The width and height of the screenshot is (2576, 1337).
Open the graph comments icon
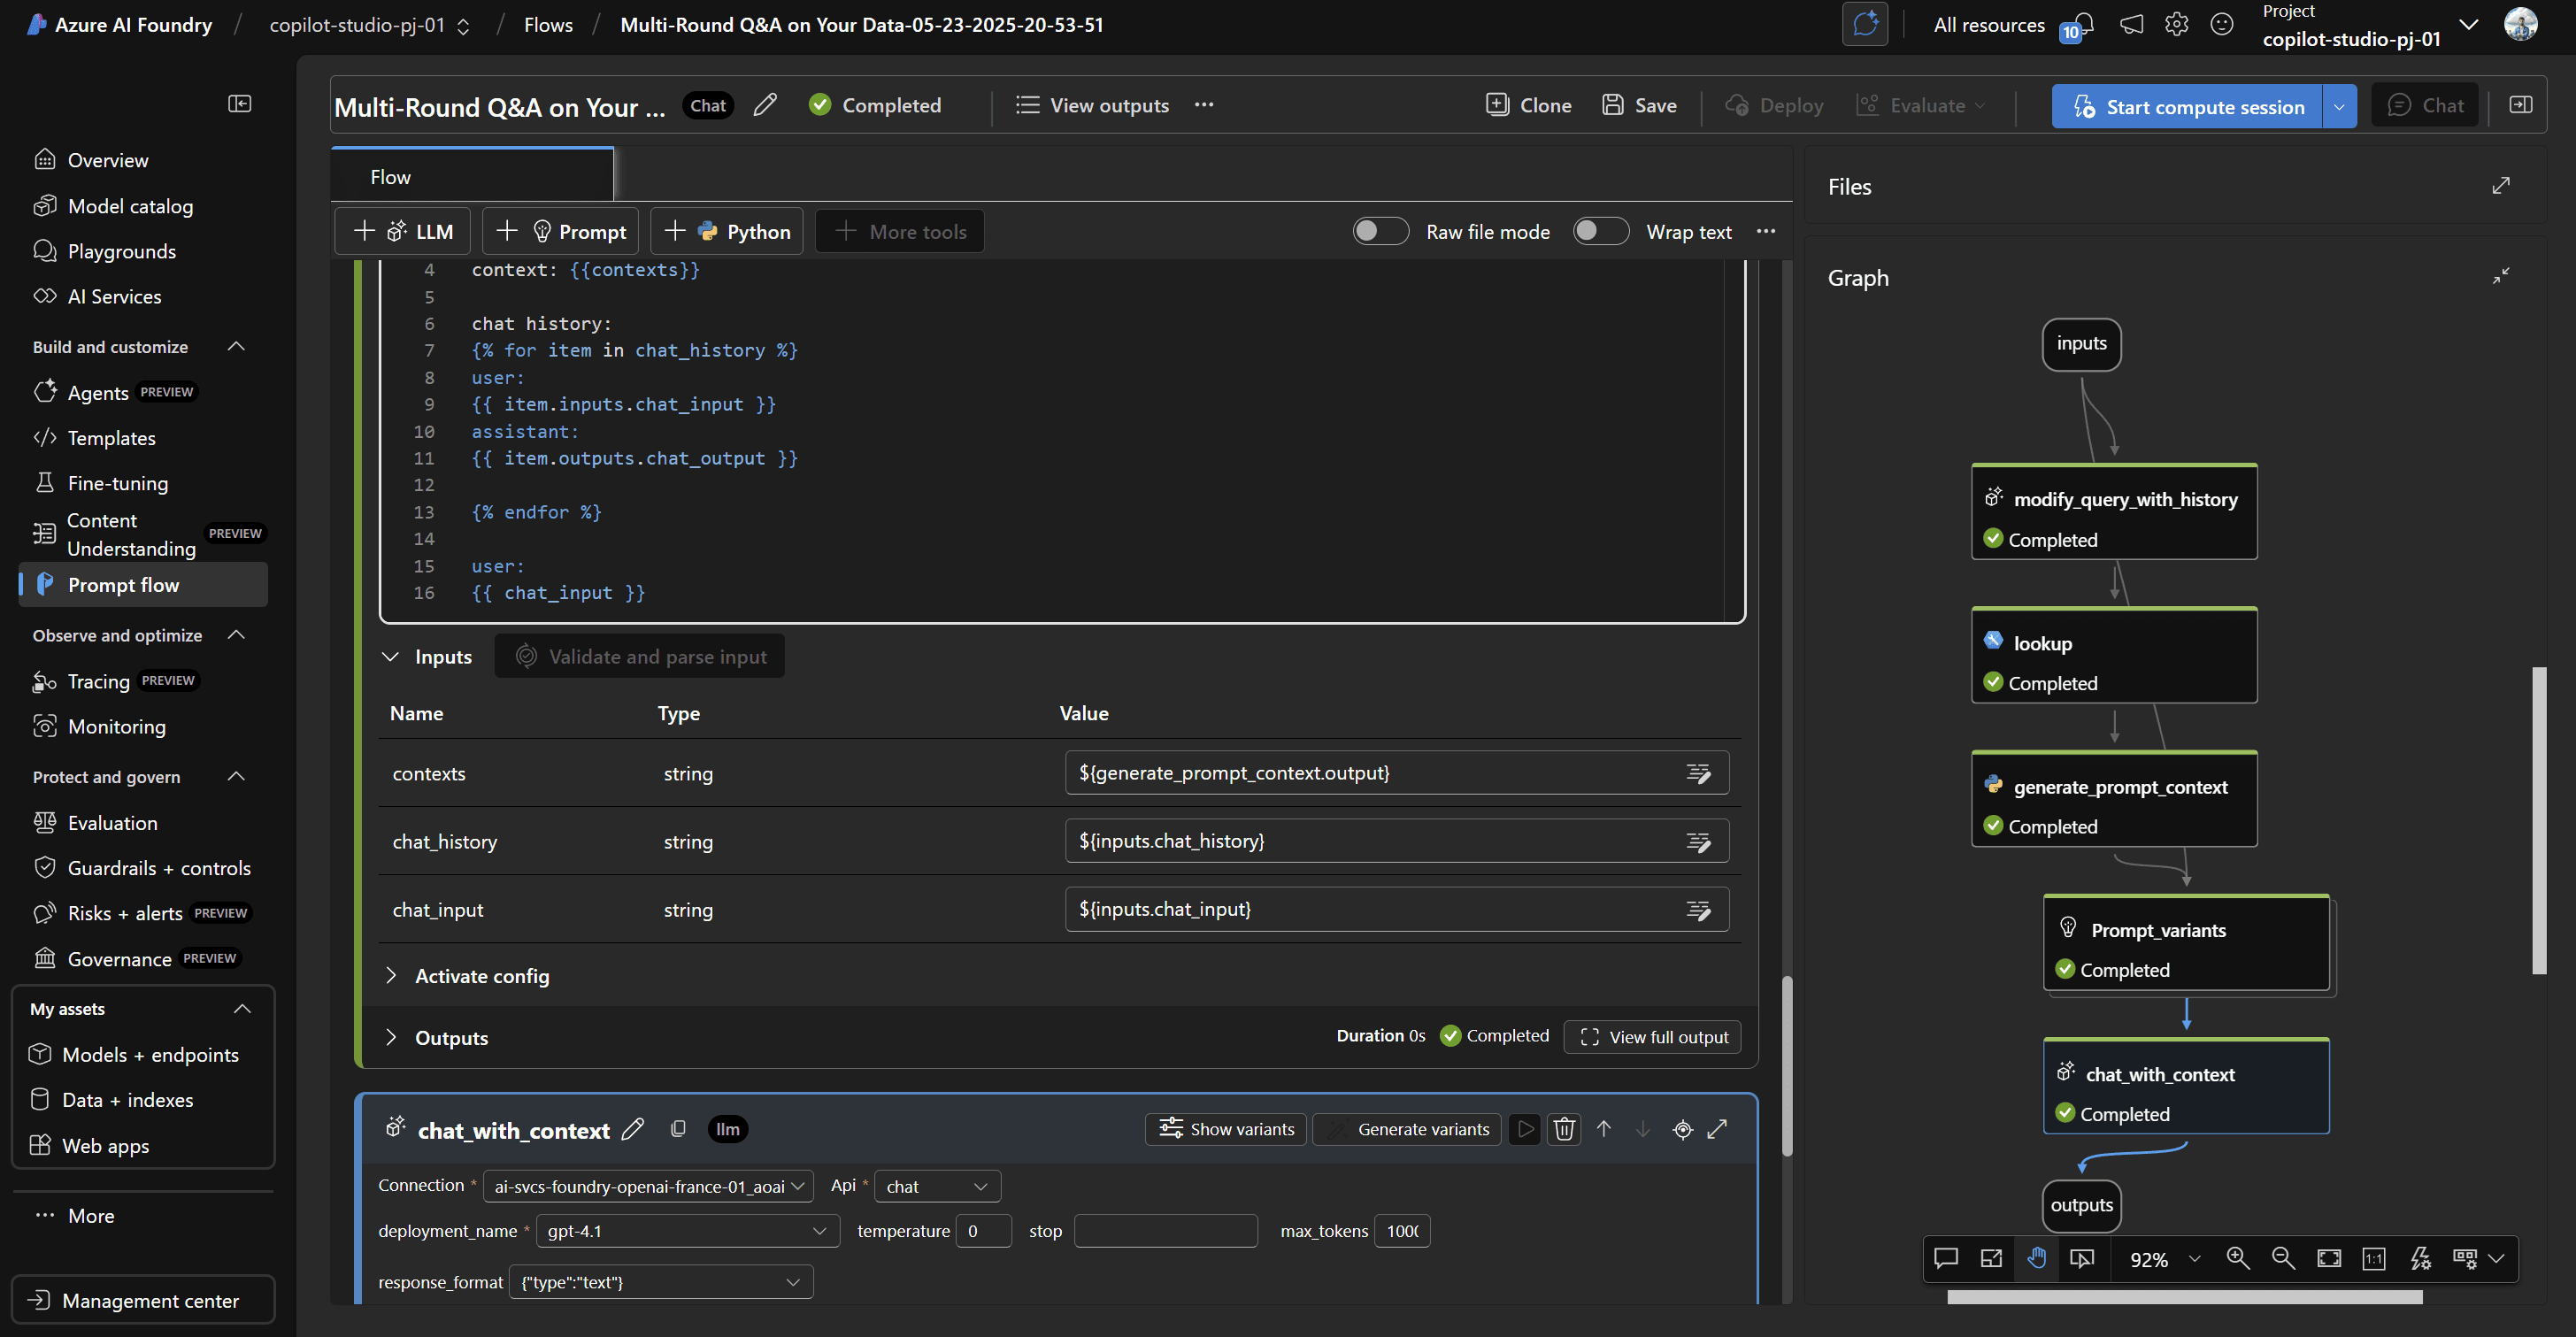tap(1946, 1258)
